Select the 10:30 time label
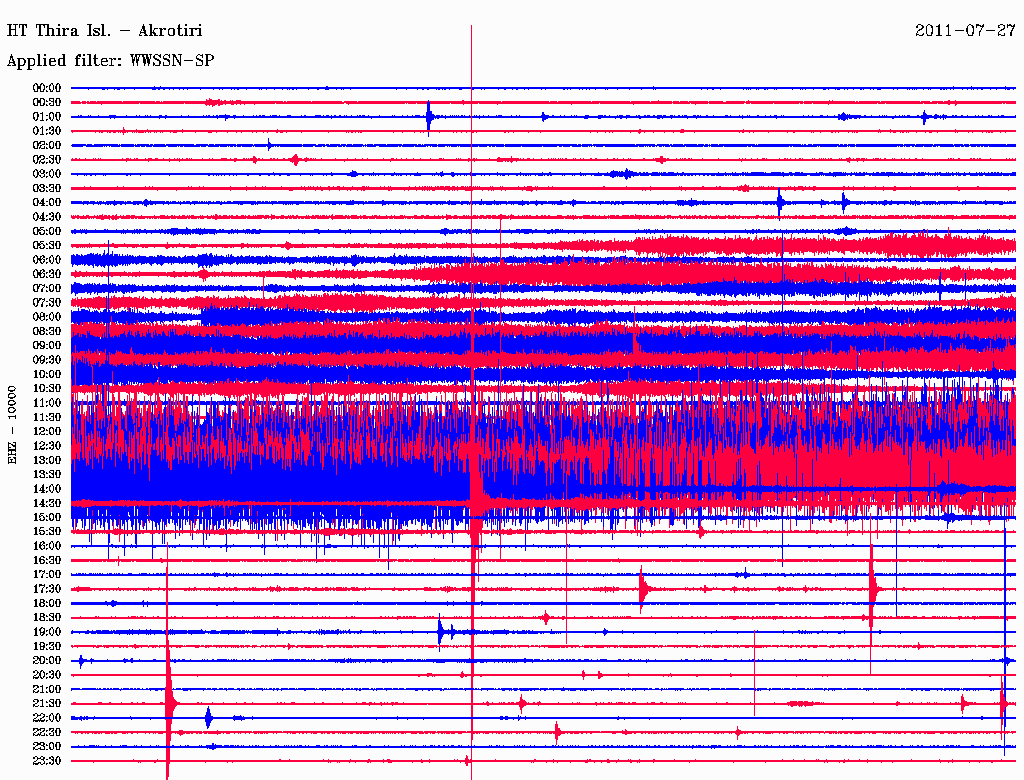 coord(47,389)
